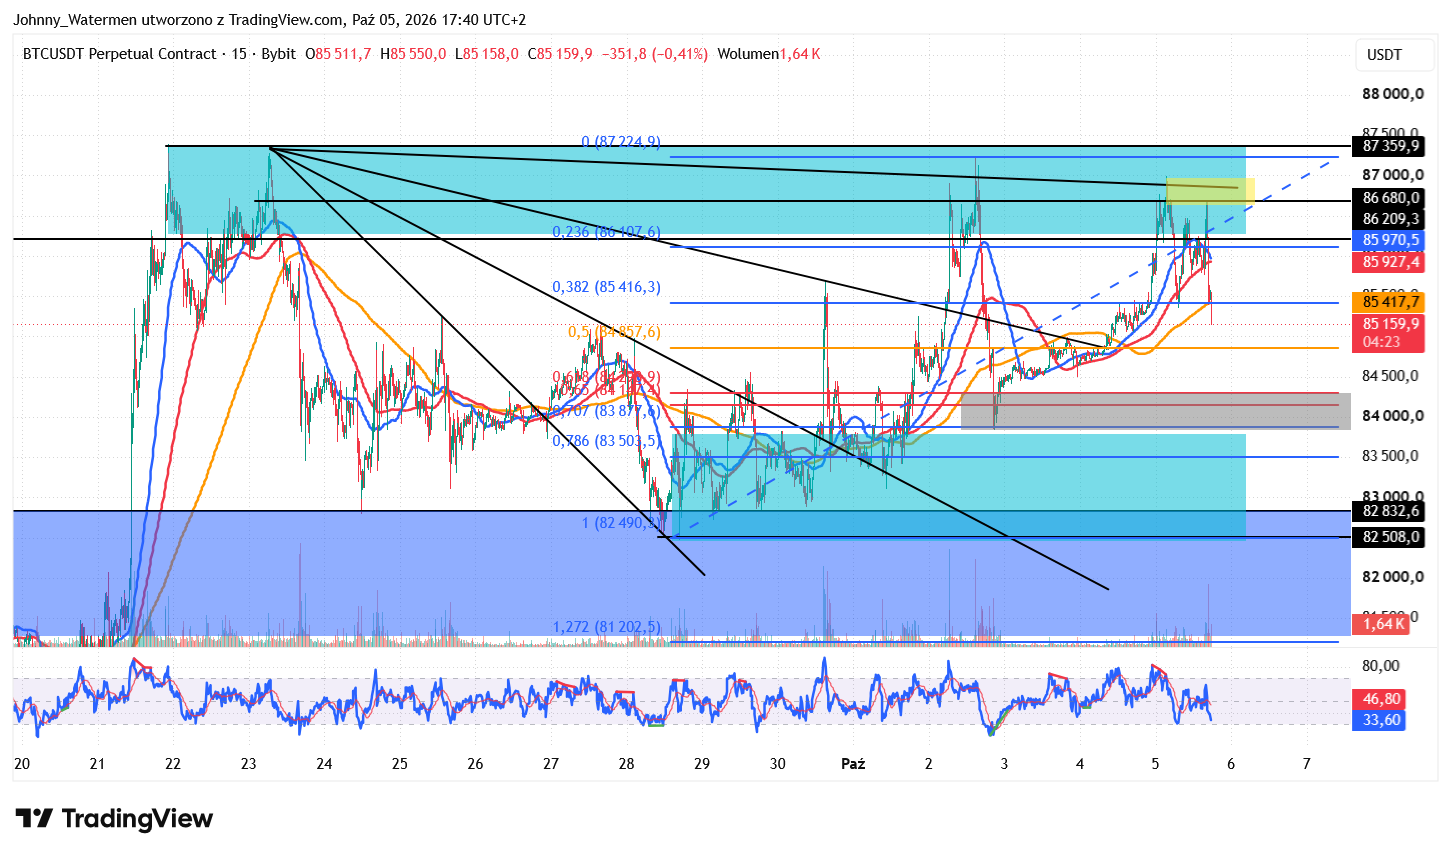Click date 30 on the time axis
The height and width of the screenshot is (856, 1451).
click(x=778, y=764)
